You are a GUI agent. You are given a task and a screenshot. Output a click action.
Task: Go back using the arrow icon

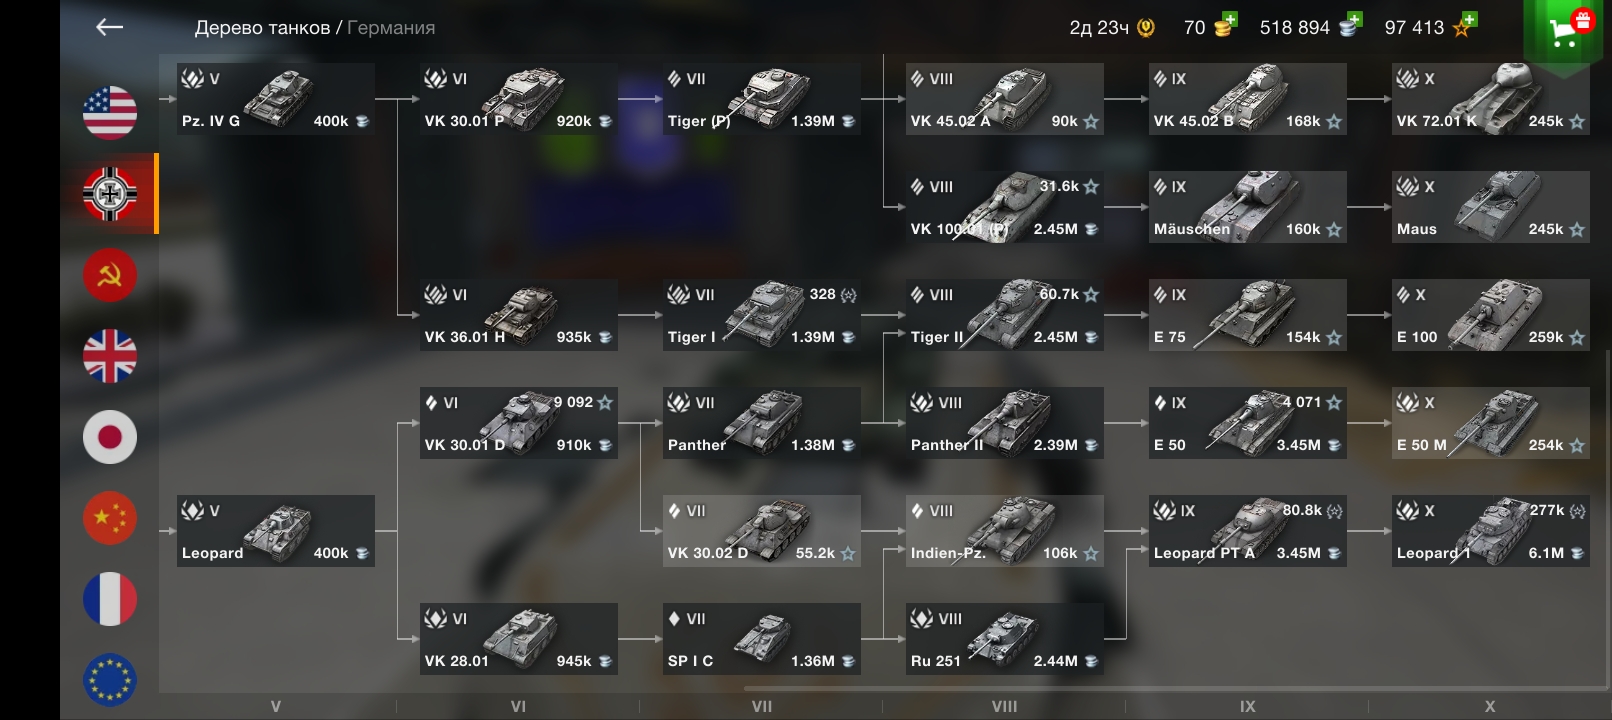[x=109, y=27]
